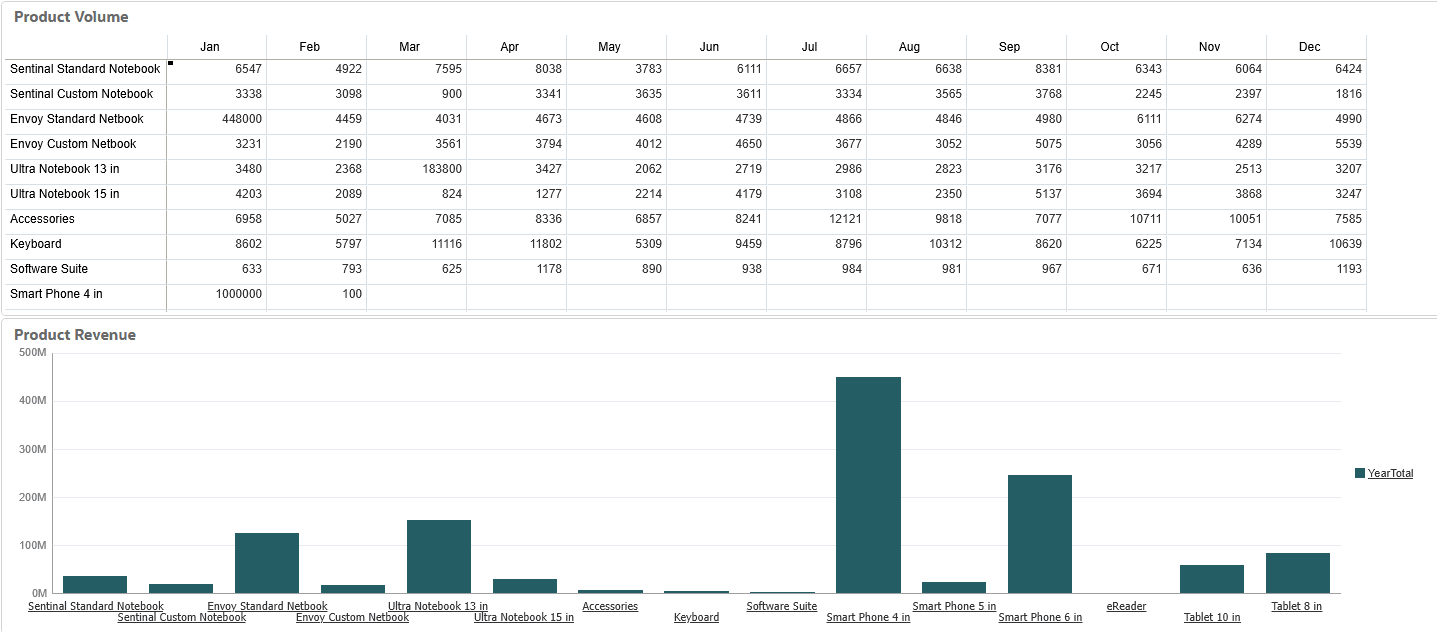Click the Accessories link below the chart

610,606
